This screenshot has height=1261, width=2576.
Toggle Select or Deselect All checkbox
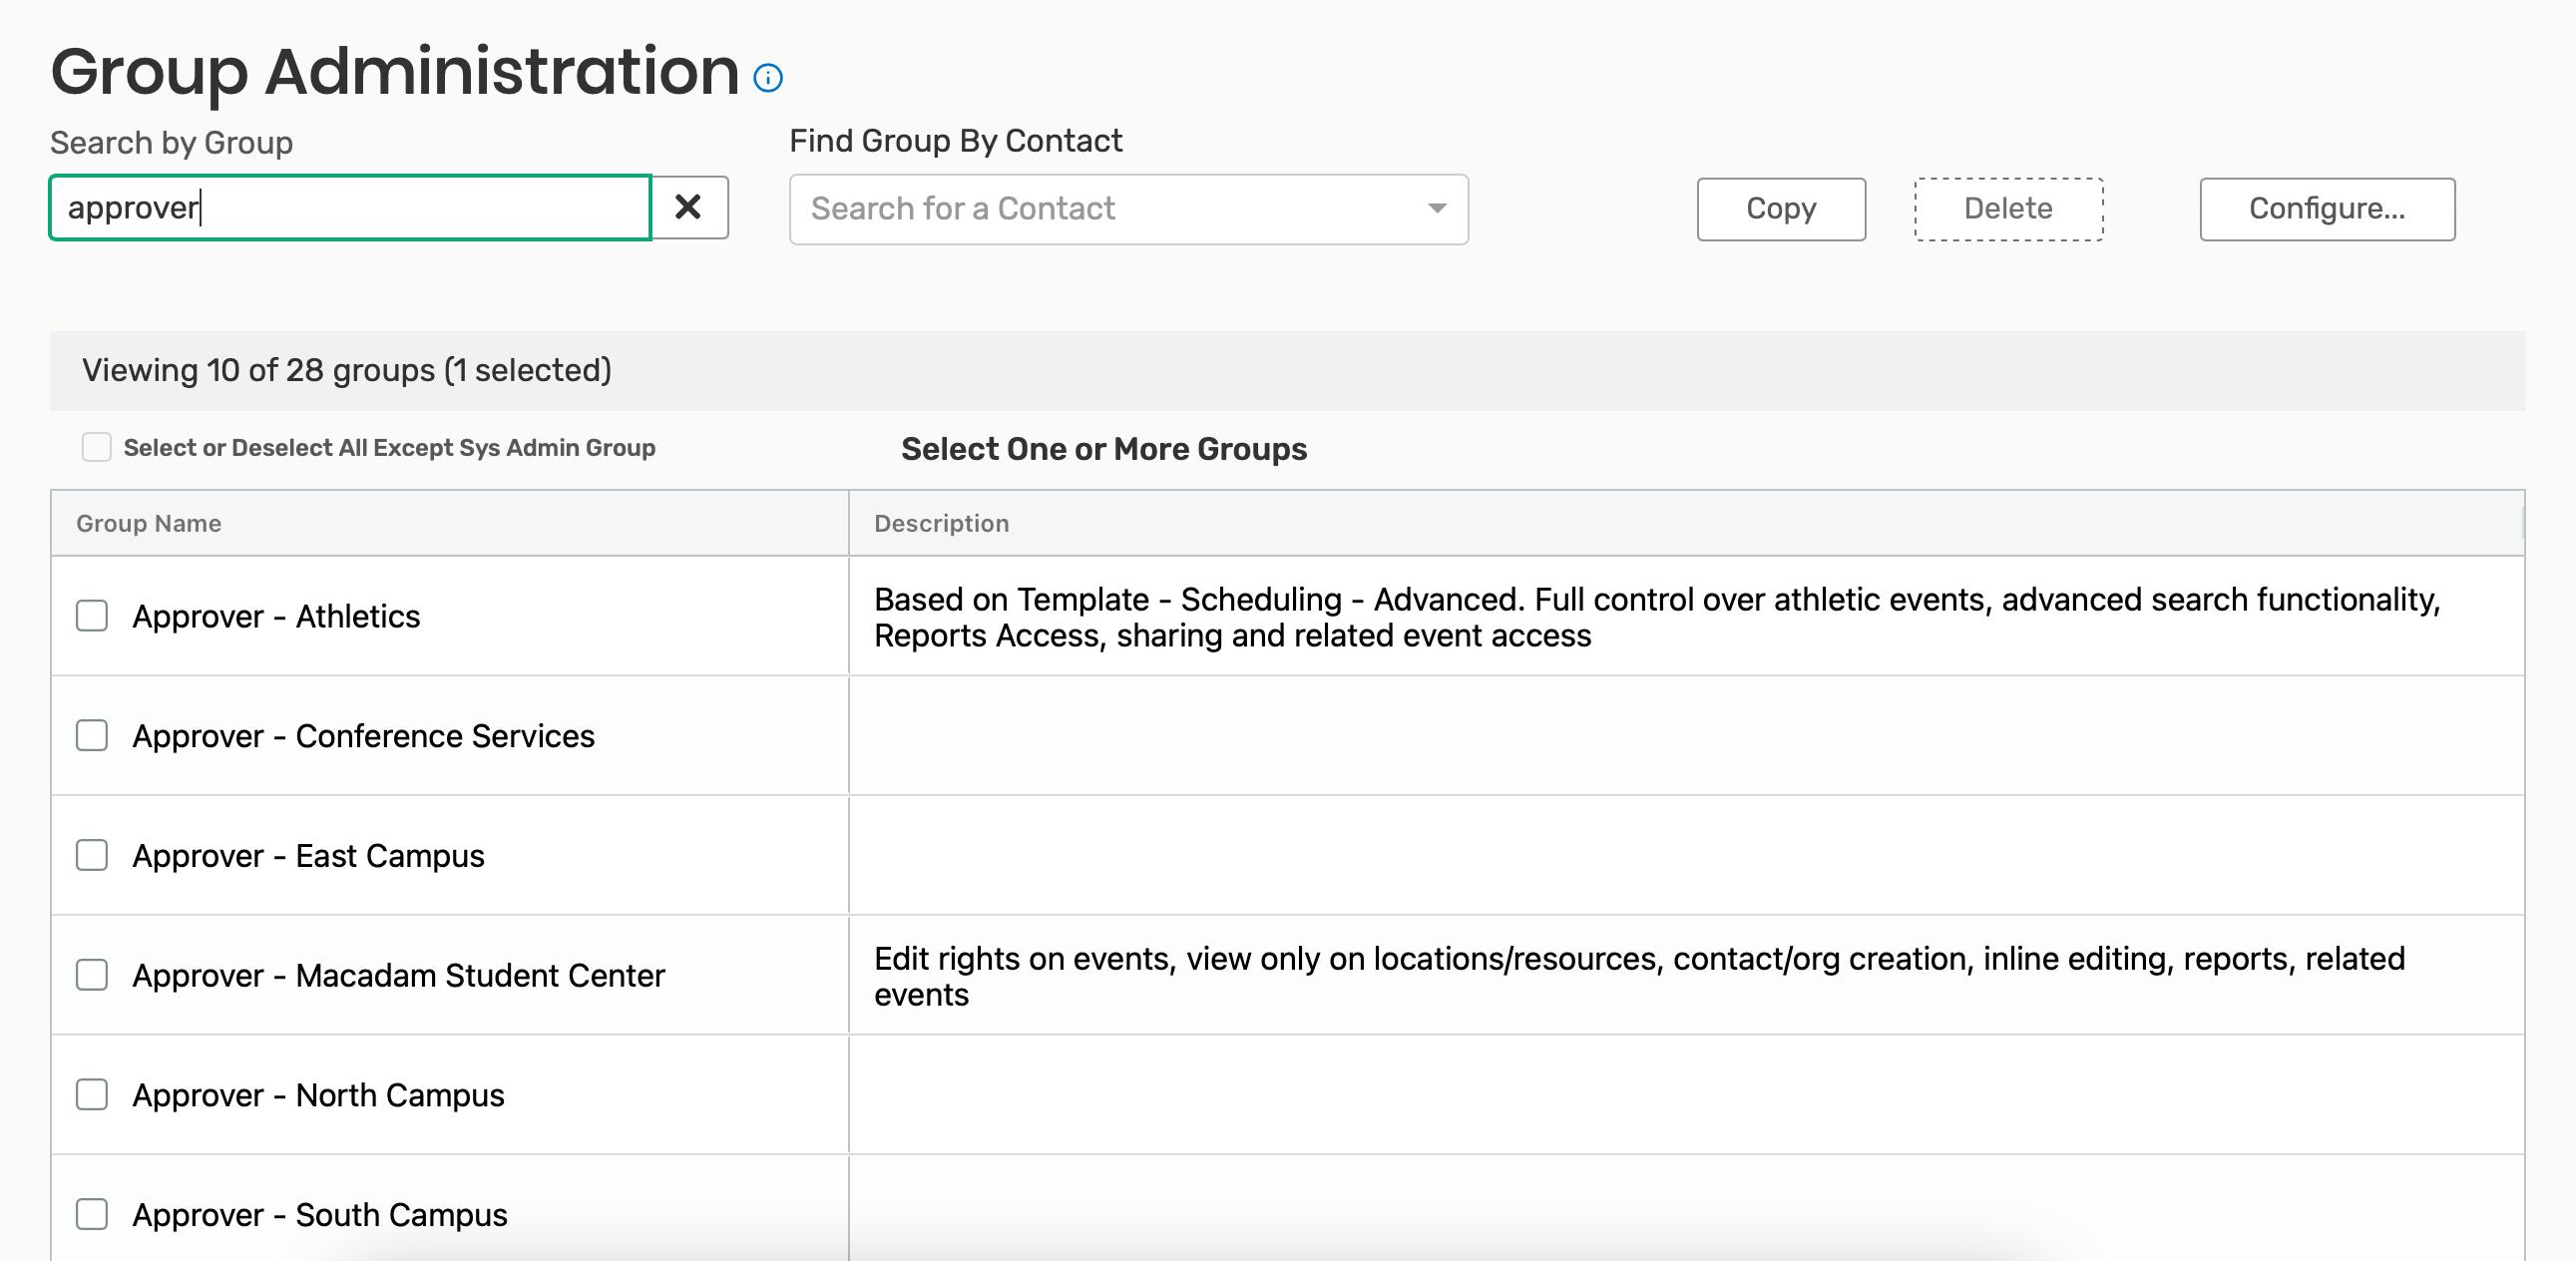pos(96,447)
